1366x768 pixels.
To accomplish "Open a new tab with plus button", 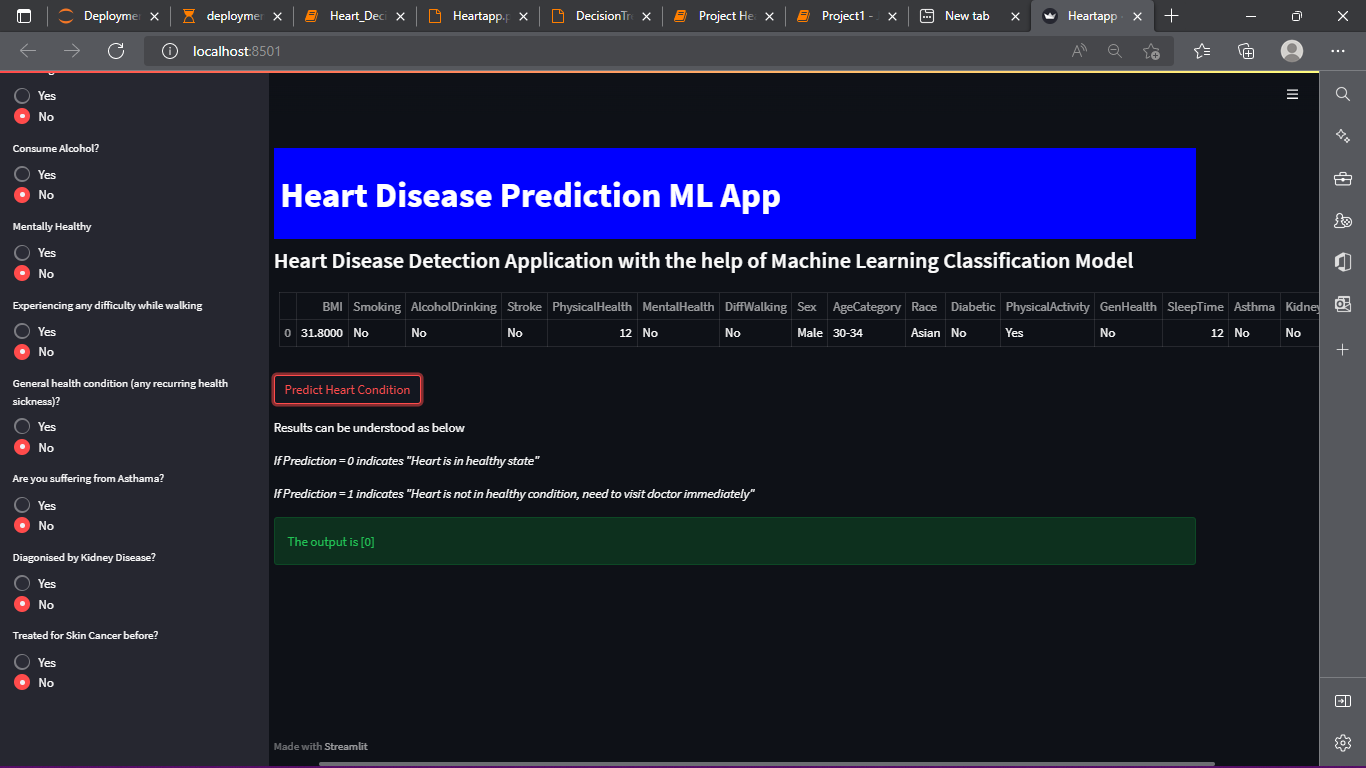I will (1172, 16).
